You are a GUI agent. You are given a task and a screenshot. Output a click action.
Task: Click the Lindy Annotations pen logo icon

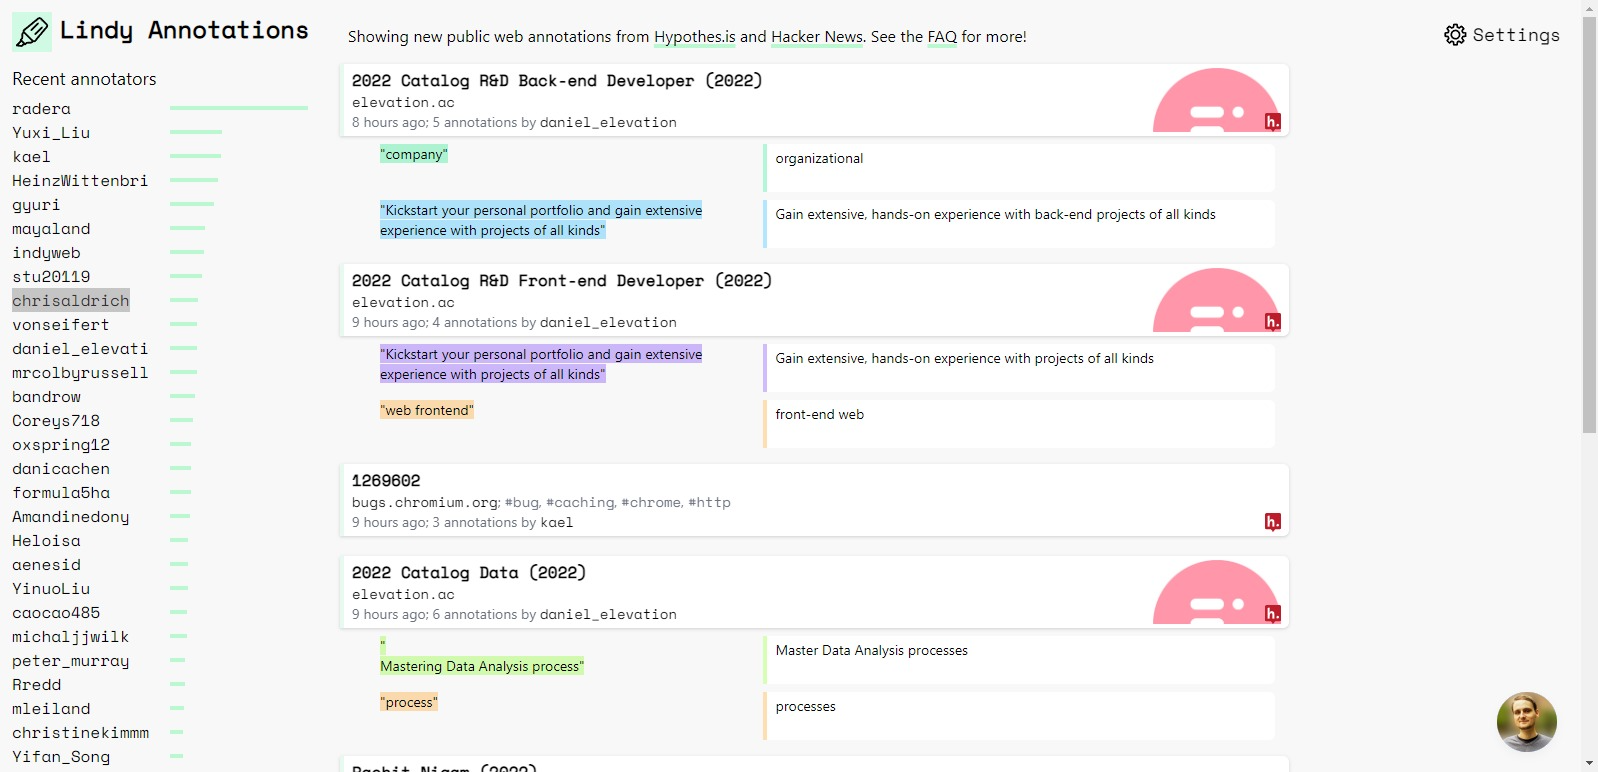(32, 32)
